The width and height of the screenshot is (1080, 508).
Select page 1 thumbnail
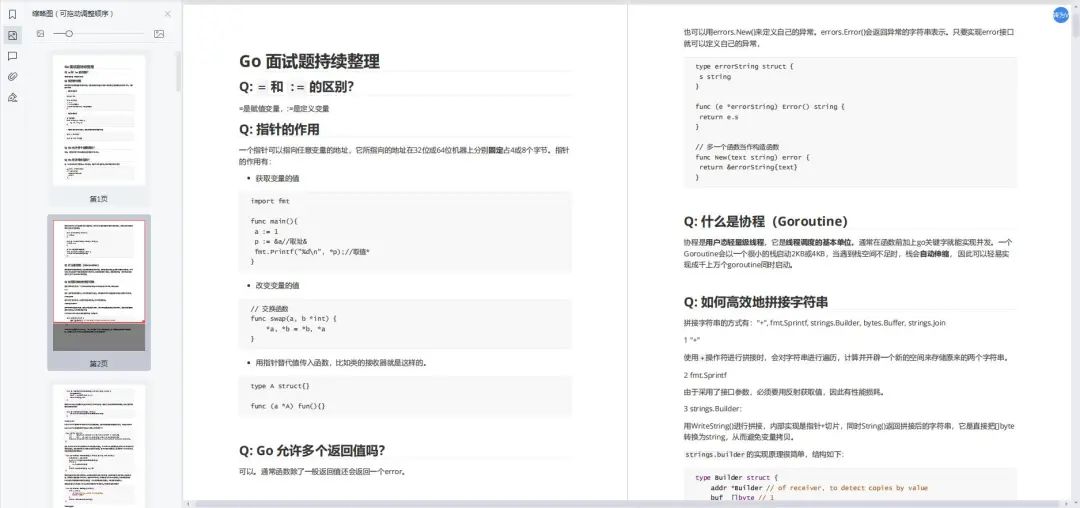99,120
